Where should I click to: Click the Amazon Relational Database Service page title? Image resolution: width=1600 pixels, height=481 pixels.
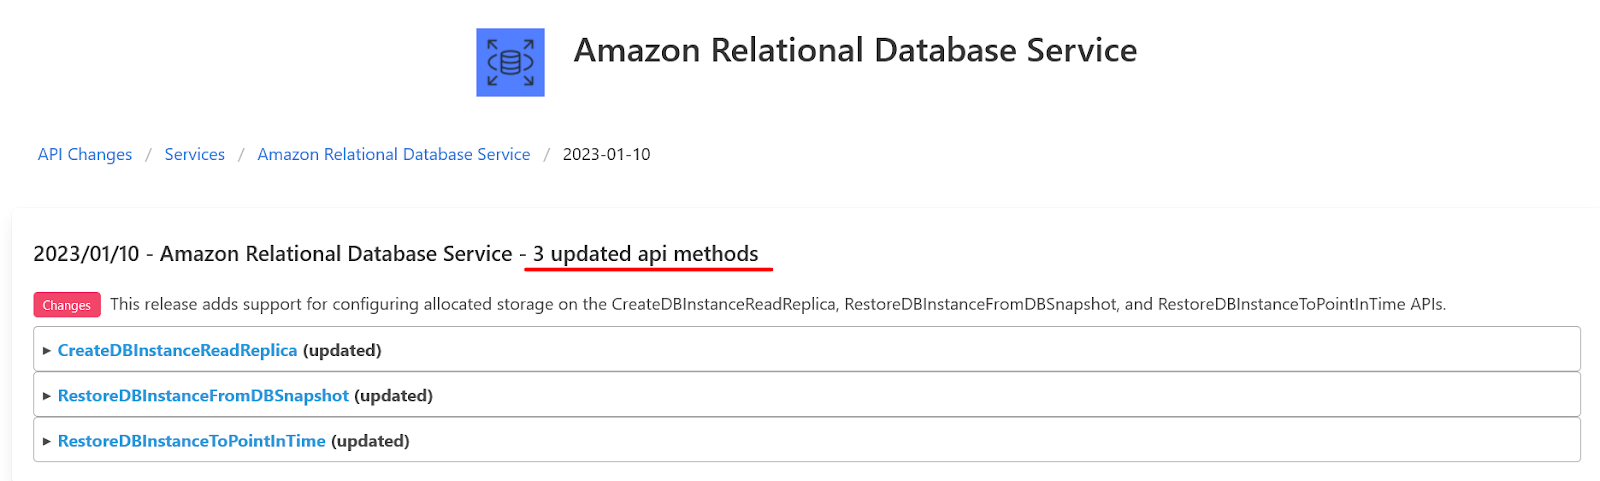coord(855,50)
